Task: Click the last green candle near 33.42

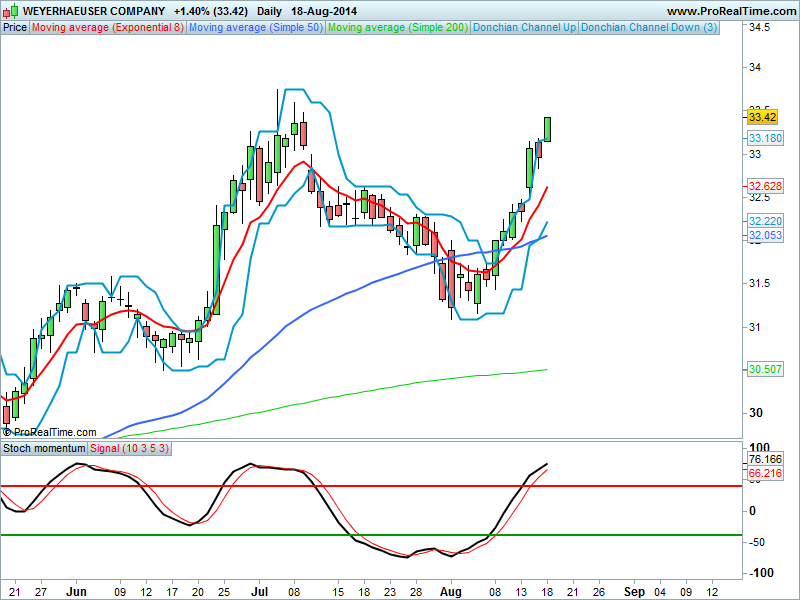Action: [x=547, y=129]
